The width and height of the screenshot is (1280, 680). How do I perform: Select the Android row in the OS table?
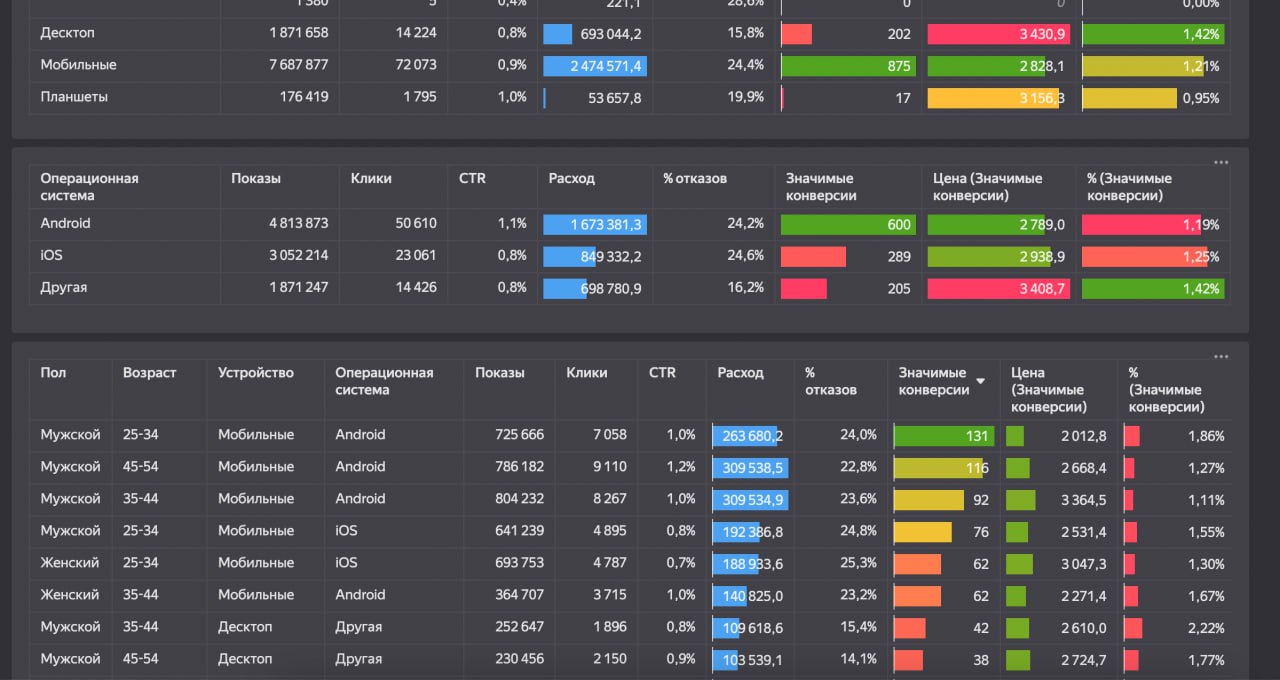pos(66,223)
